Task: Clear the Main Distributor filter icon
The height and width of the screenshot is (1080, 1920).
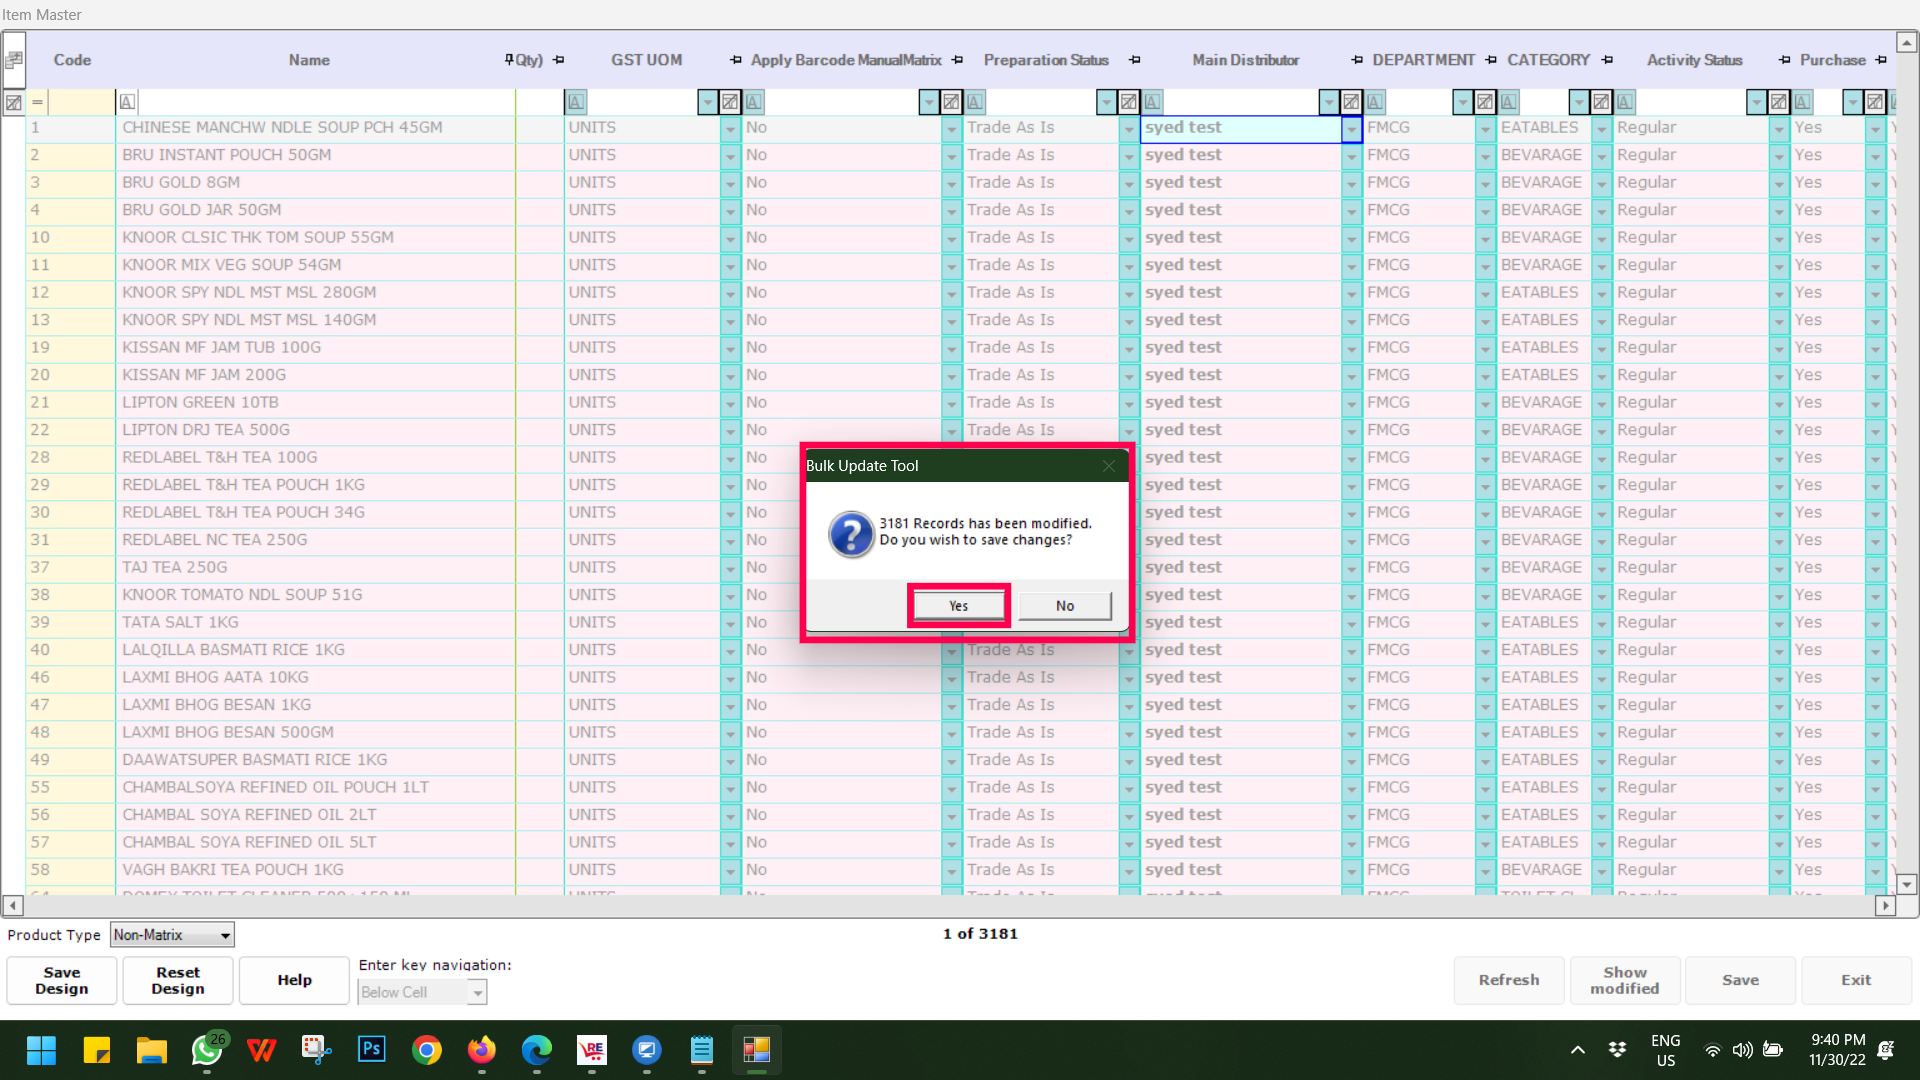Action: 1351,102
